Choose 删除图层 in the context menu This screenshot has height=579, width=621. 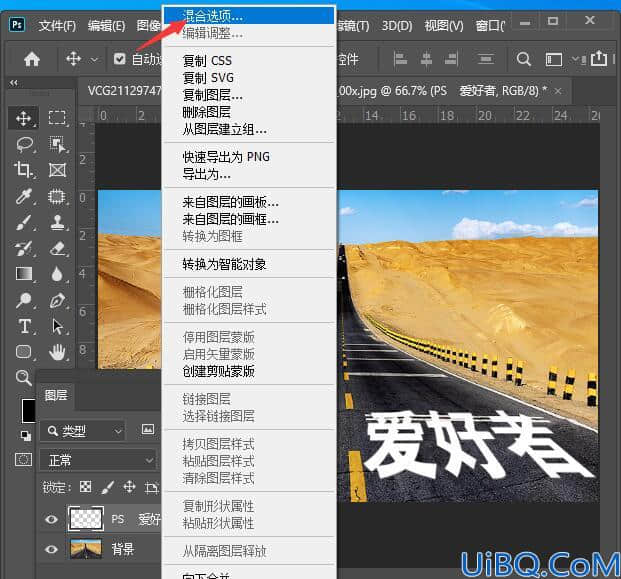[249, 112]
